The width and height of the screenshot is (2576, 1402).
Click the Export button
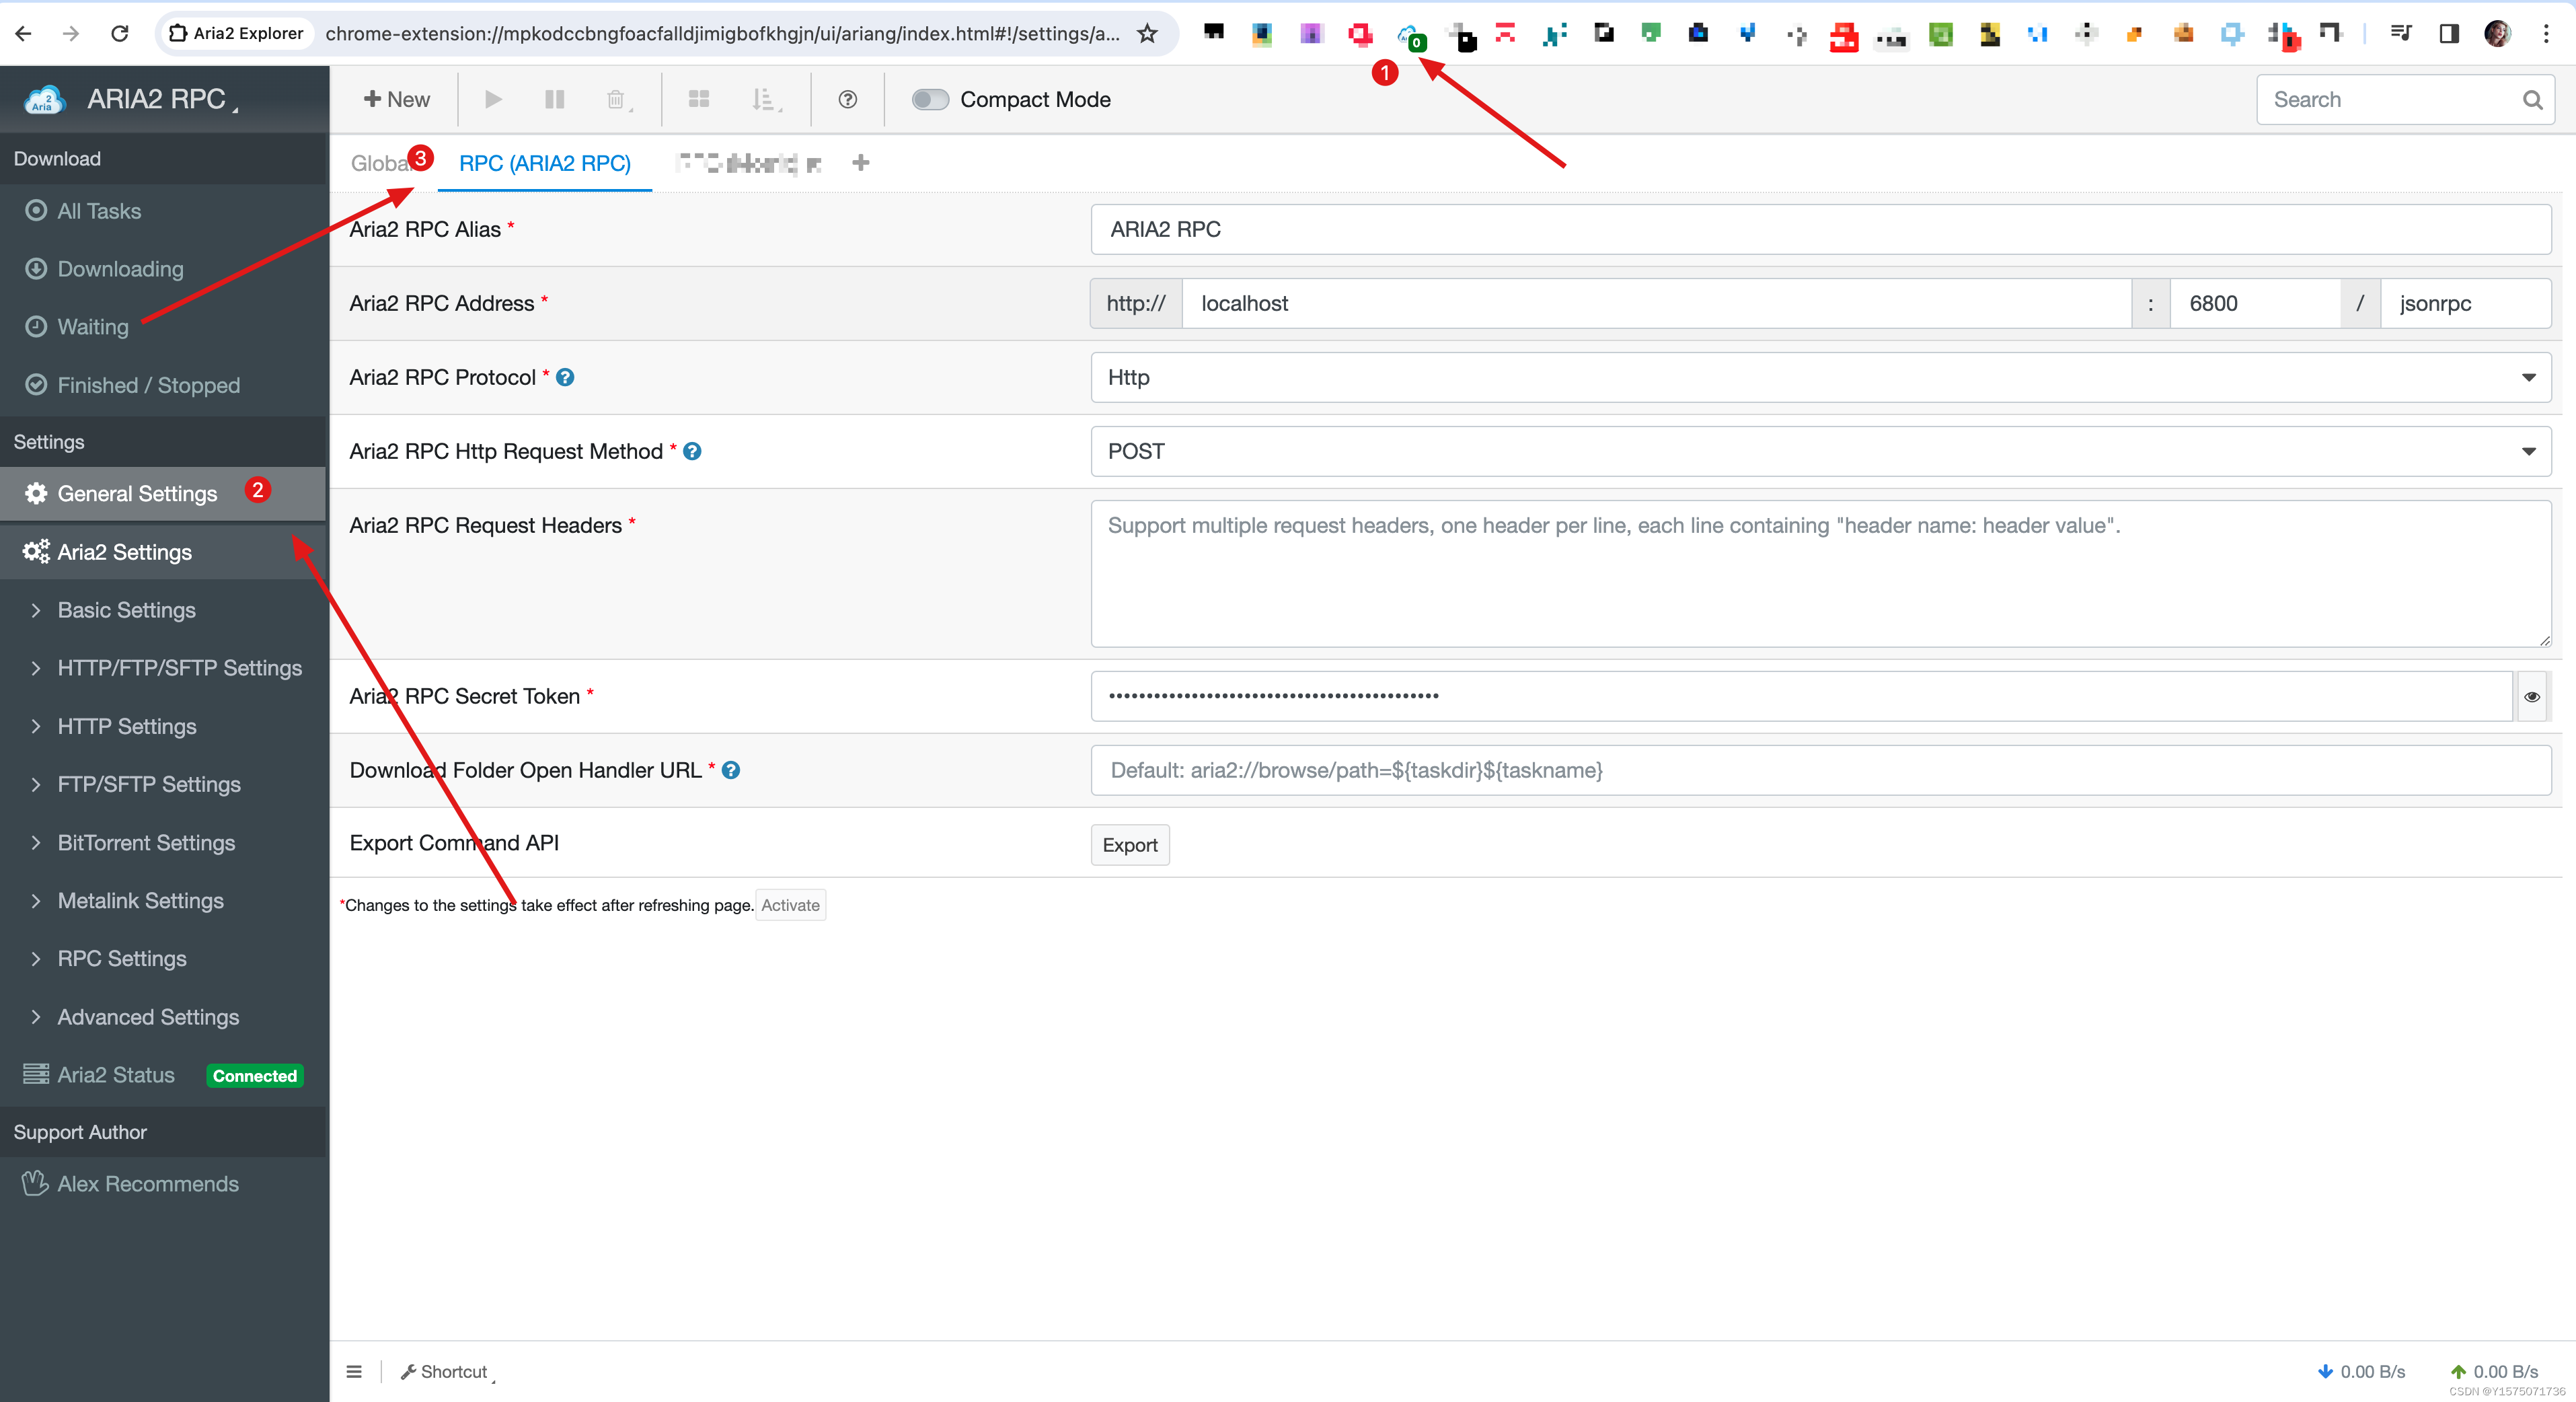[x=1130, y=845]
